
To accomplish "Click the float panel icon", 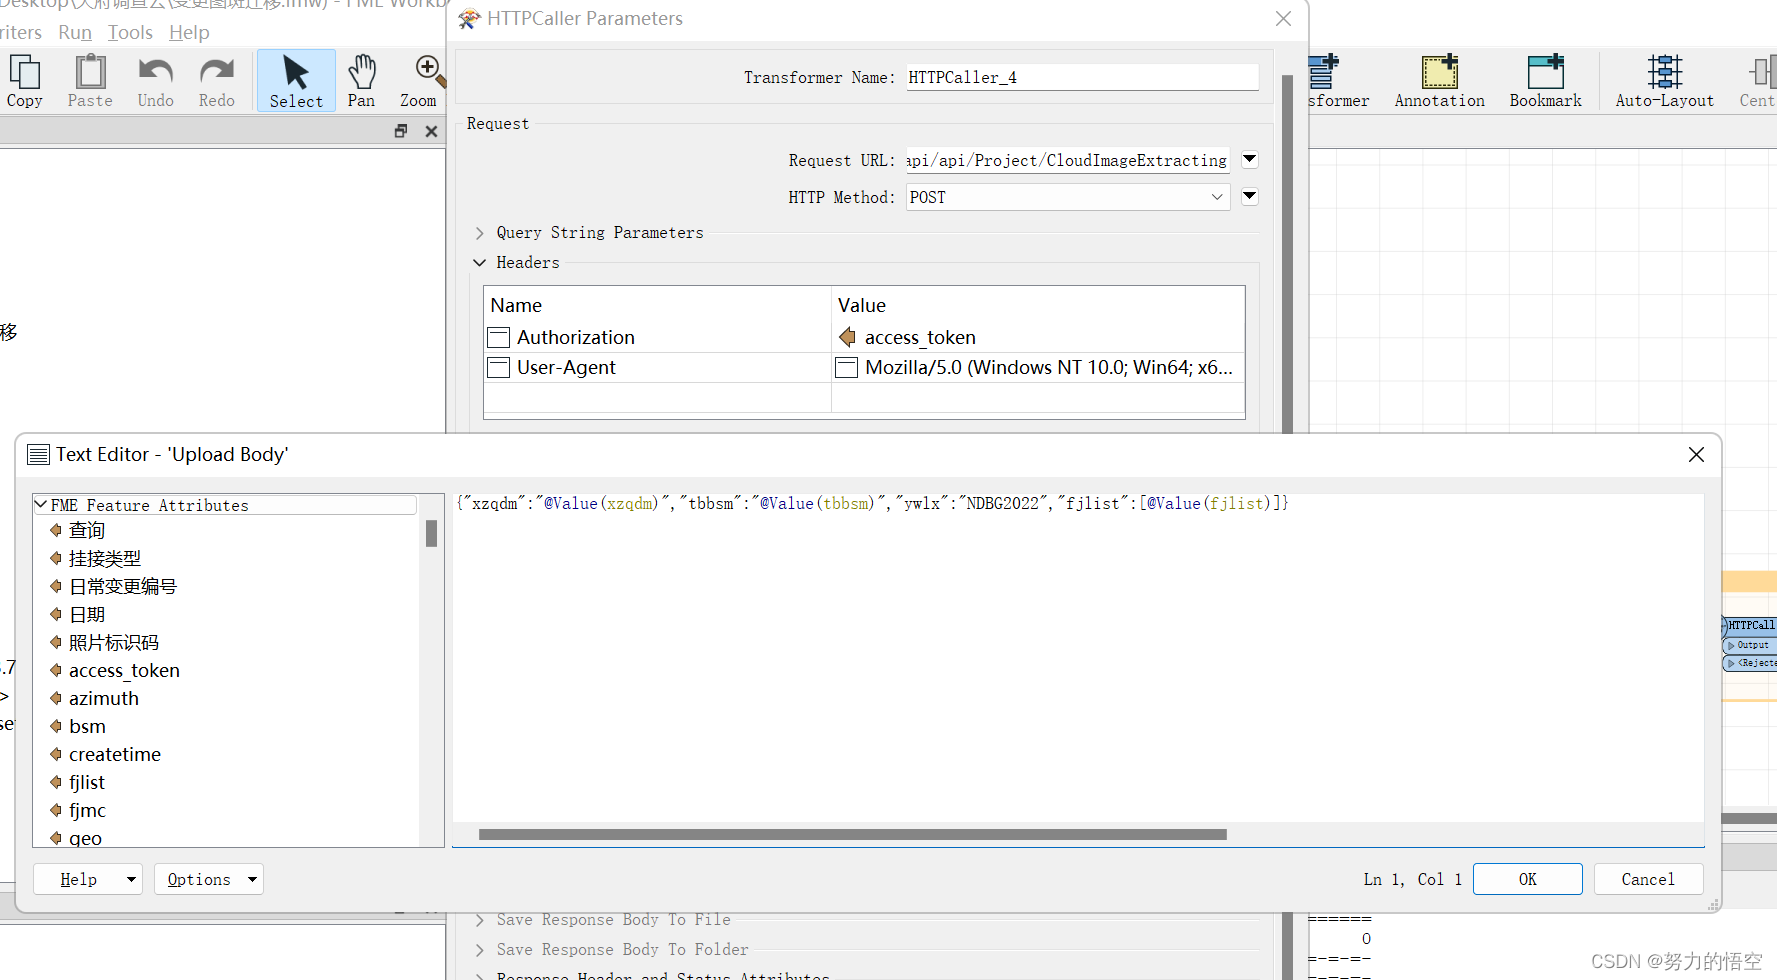I will pyautogui.click(x=401, y=131).
